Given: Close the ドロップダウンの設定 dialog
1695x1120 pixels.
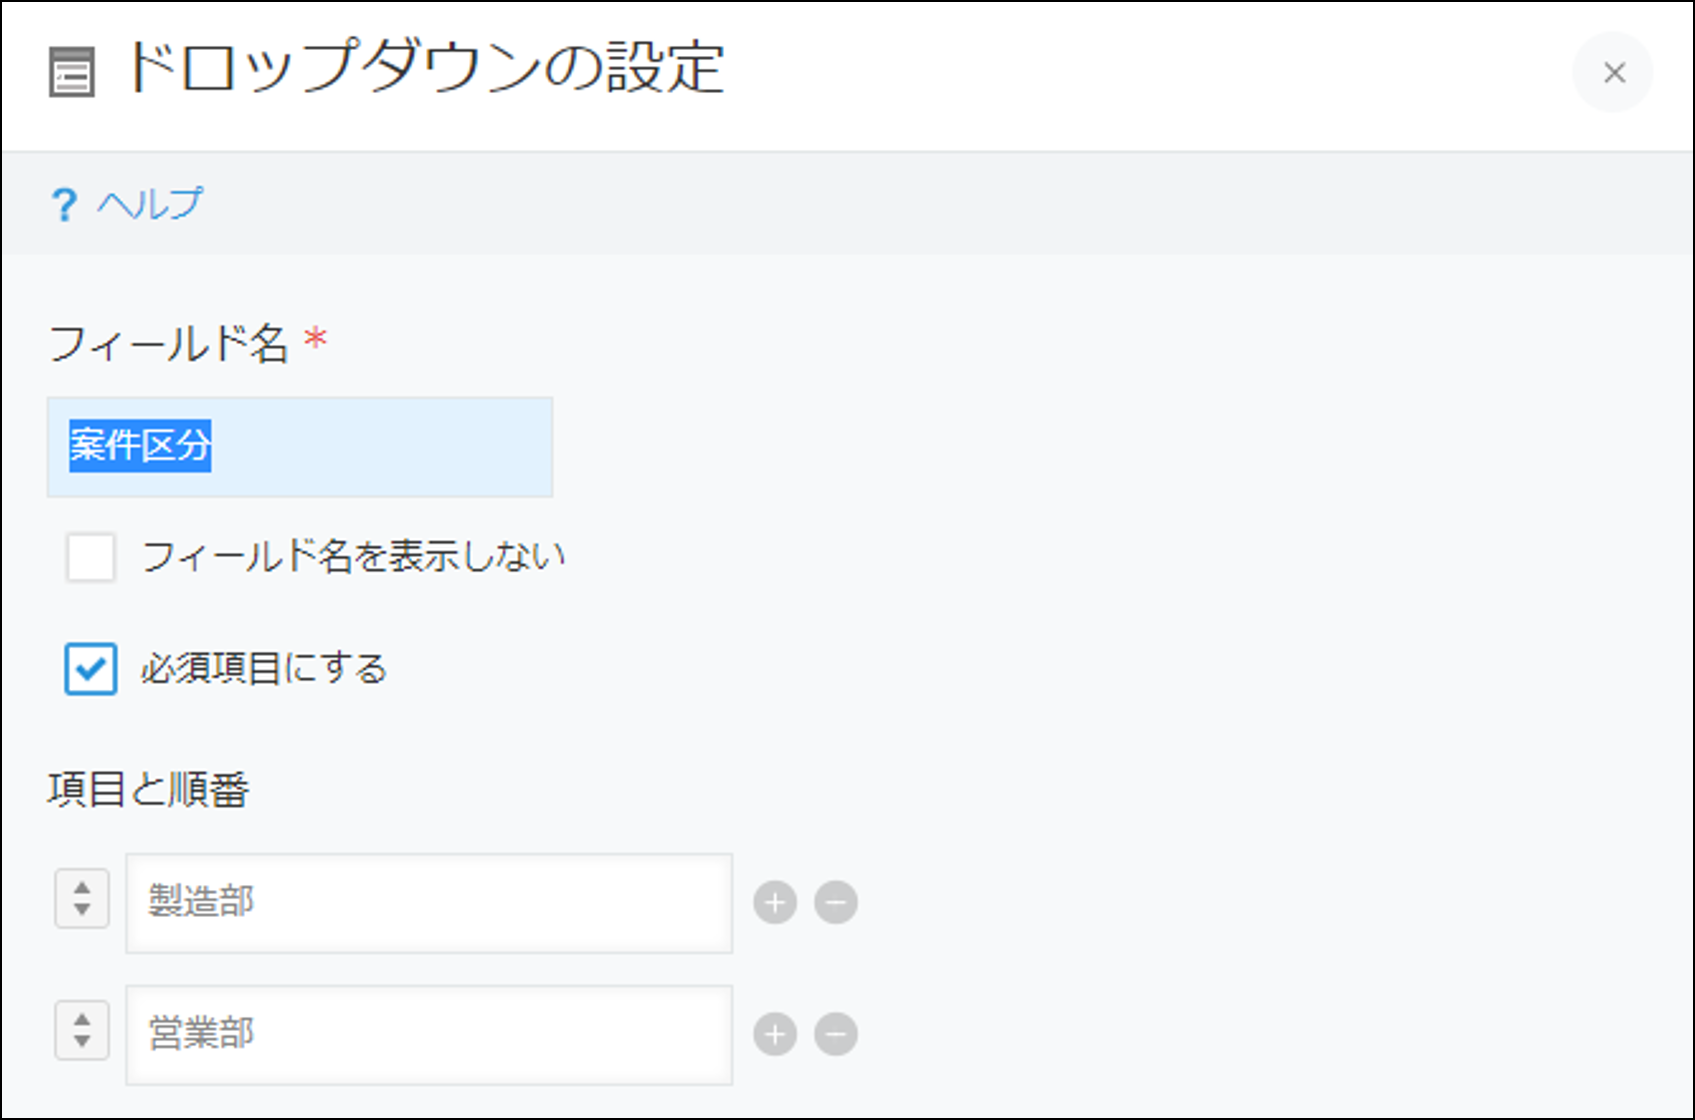Looking at the screenshot, I should click(1613, 72).
